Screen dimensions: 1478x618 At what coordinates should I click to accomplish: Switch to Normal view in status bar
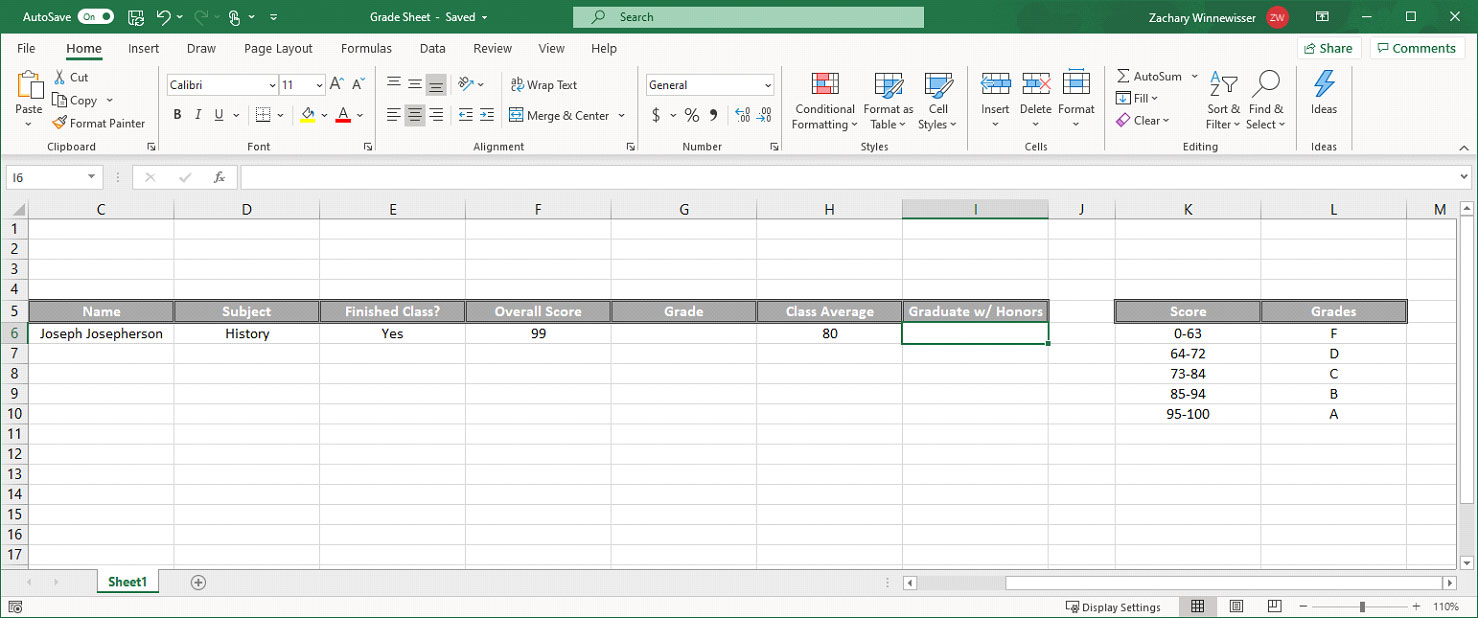[1197, 606]
